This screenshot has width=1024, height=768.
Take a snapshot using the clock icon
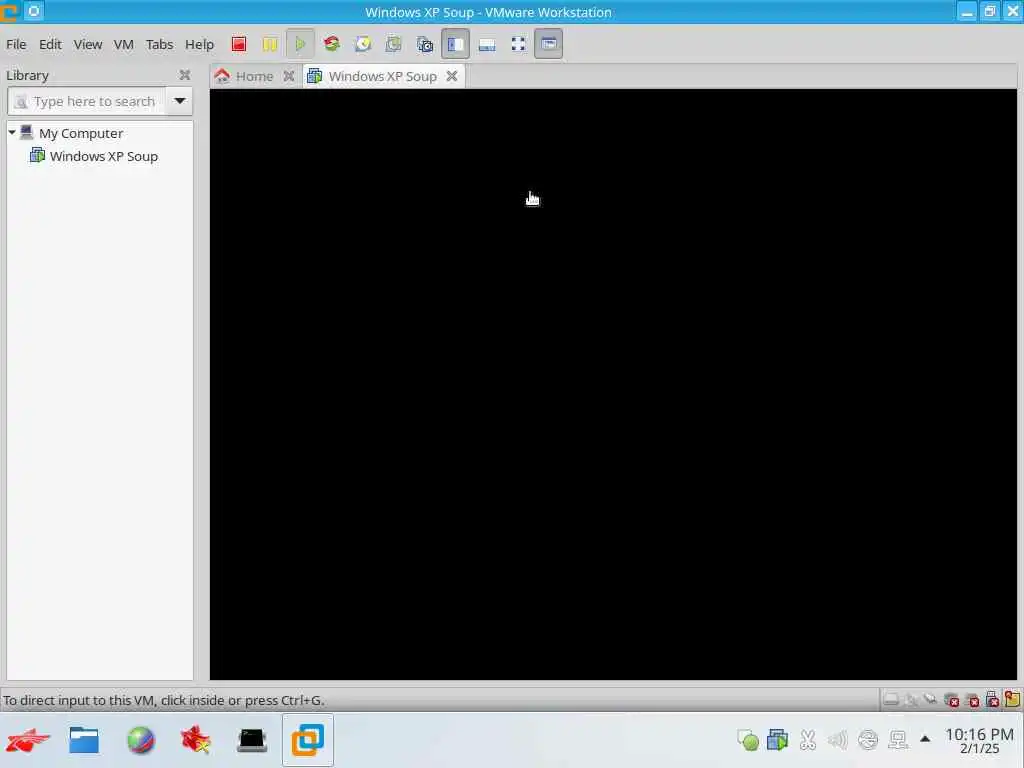(362, 44)
